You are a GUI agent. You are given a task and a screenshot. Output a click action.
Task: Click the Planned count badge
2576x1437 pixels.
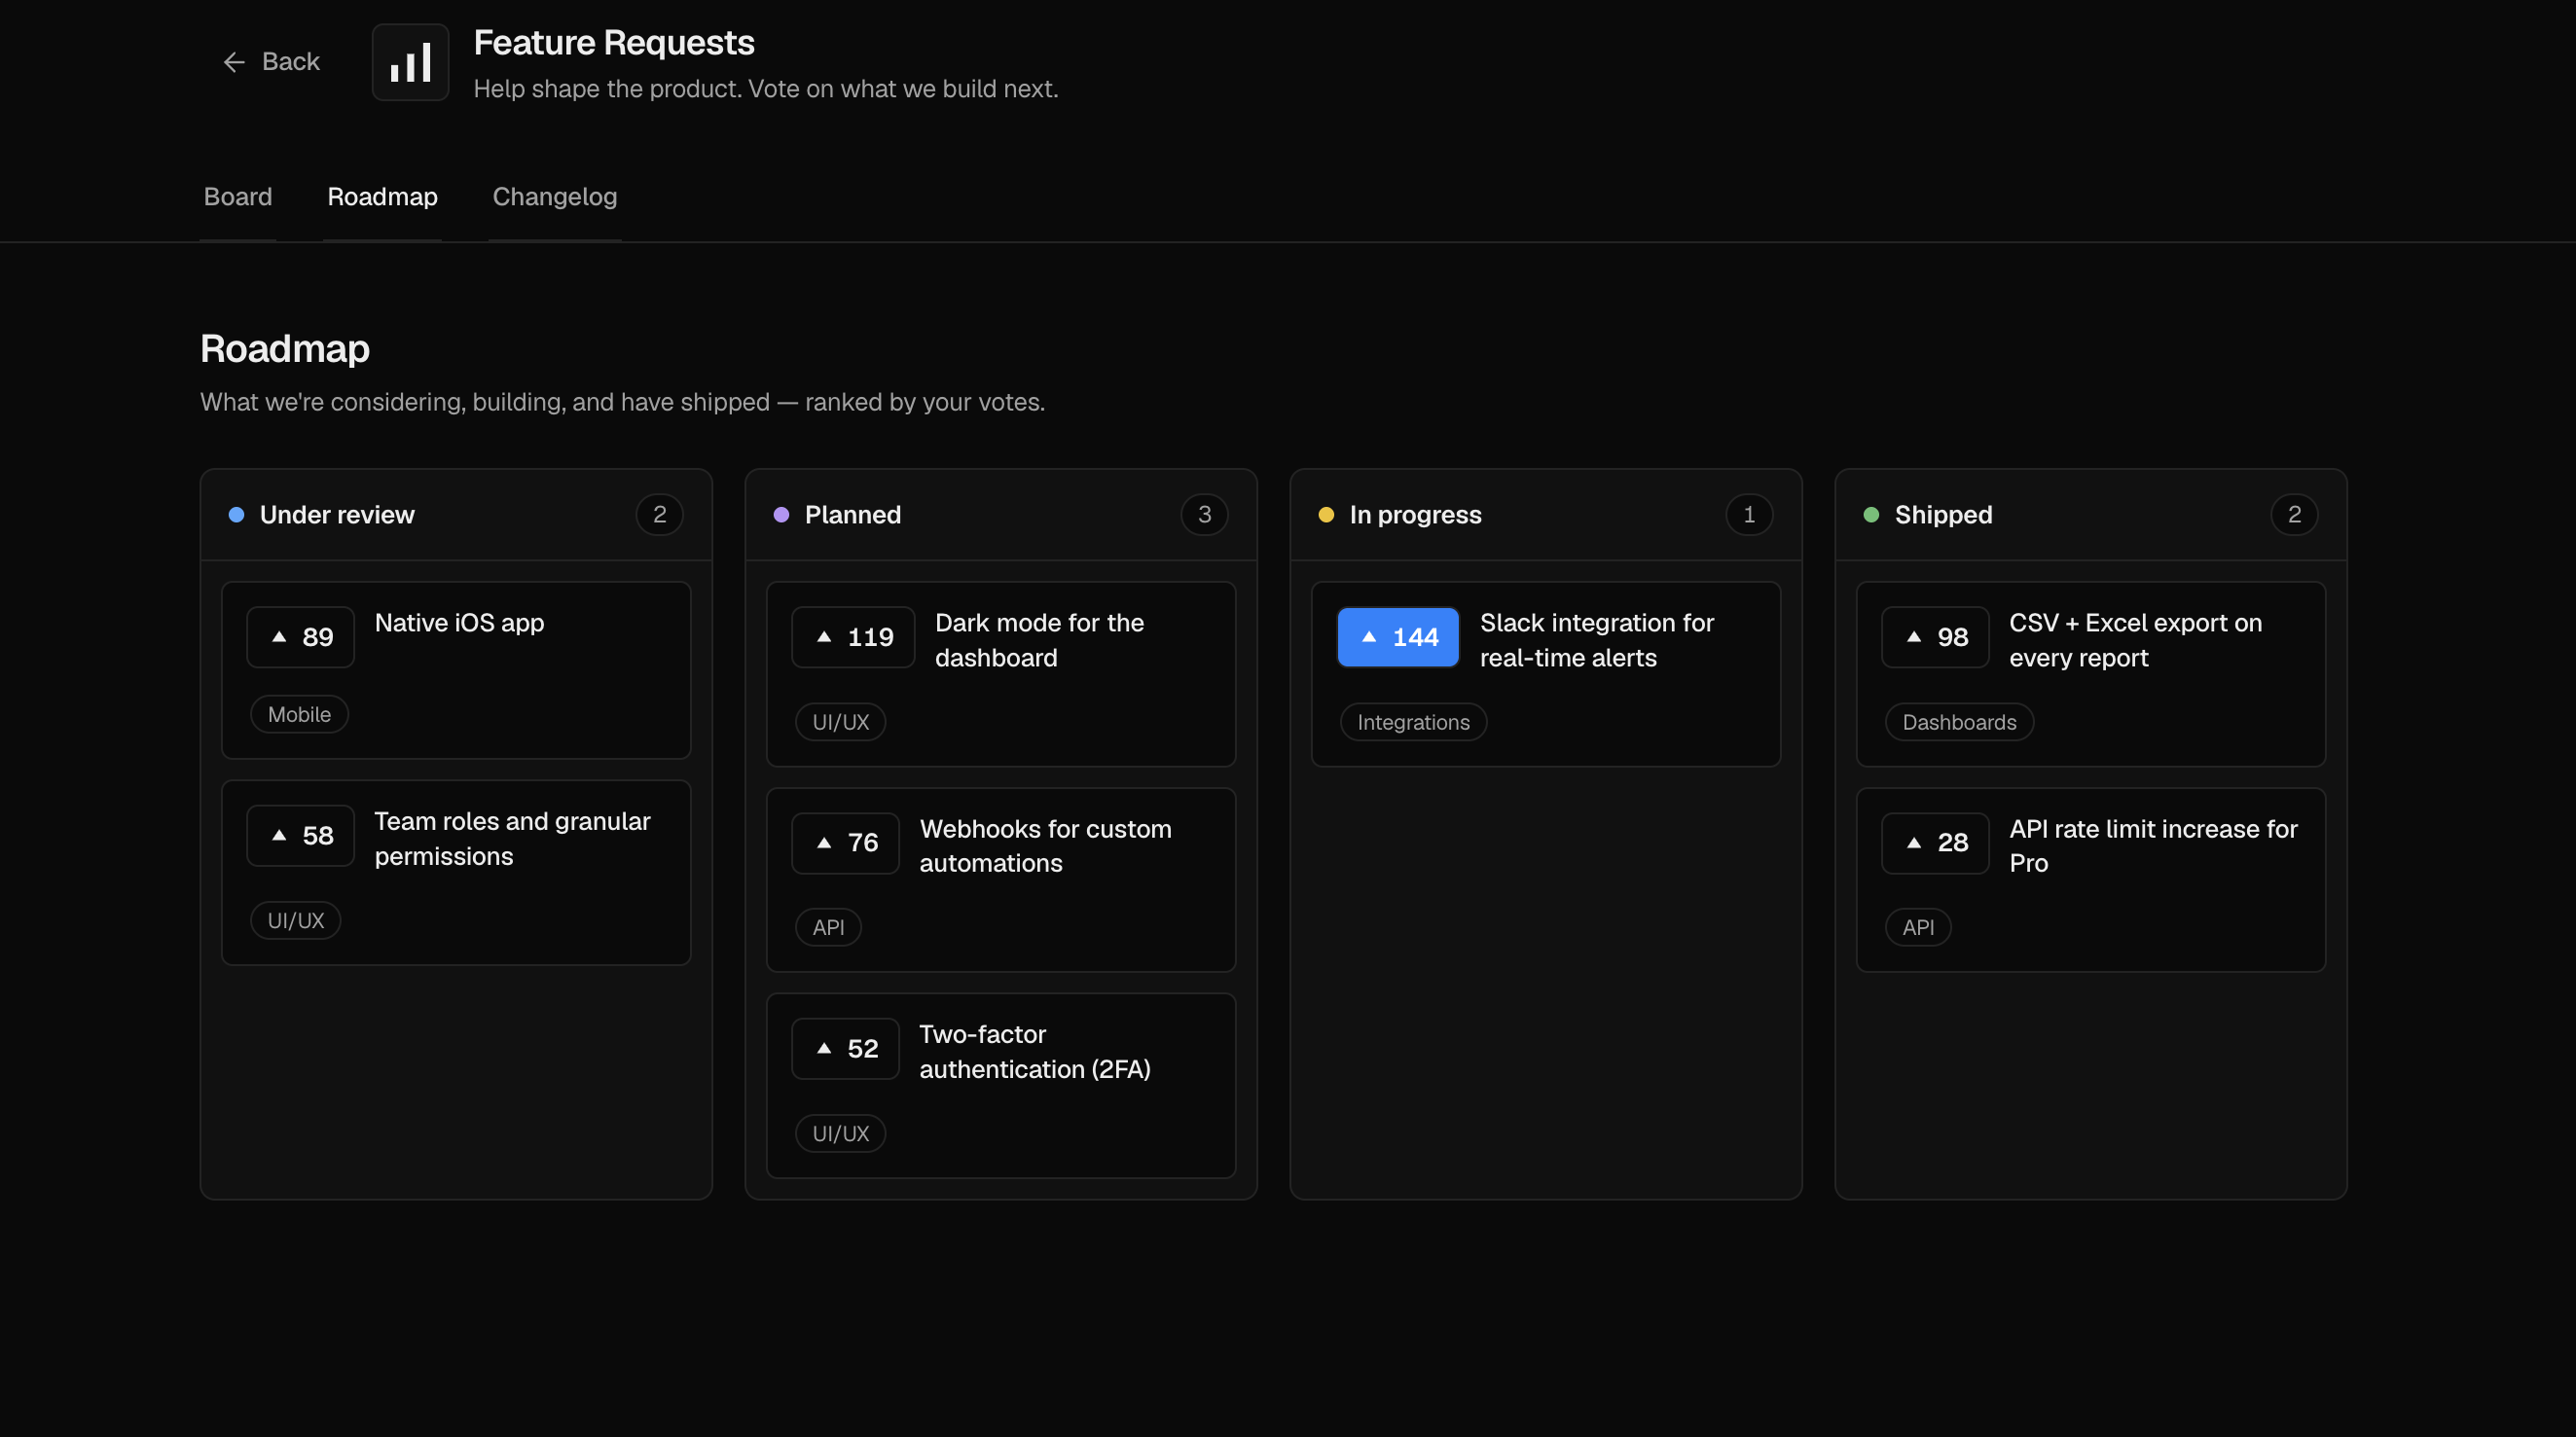1205,515
